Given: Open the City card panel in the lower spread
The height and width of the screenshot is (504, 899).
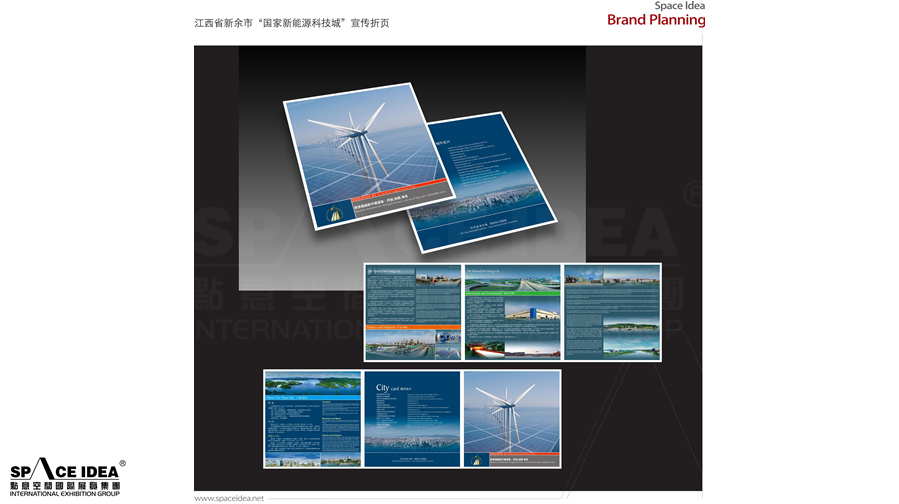Looking at the screenshot, I should click(412, 418).
